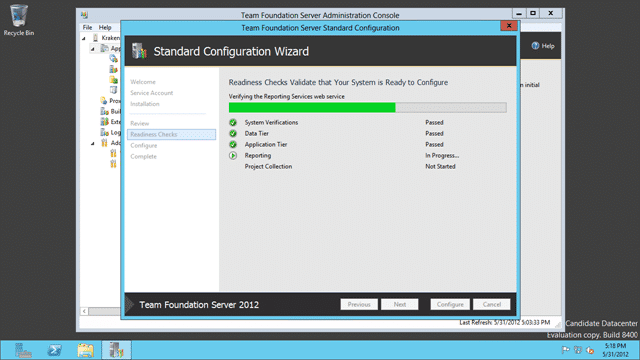Click the green check icon beside Application Tier
Viewport: 640px width, 360px height.
pyautogui.click(x=233, y=144)
